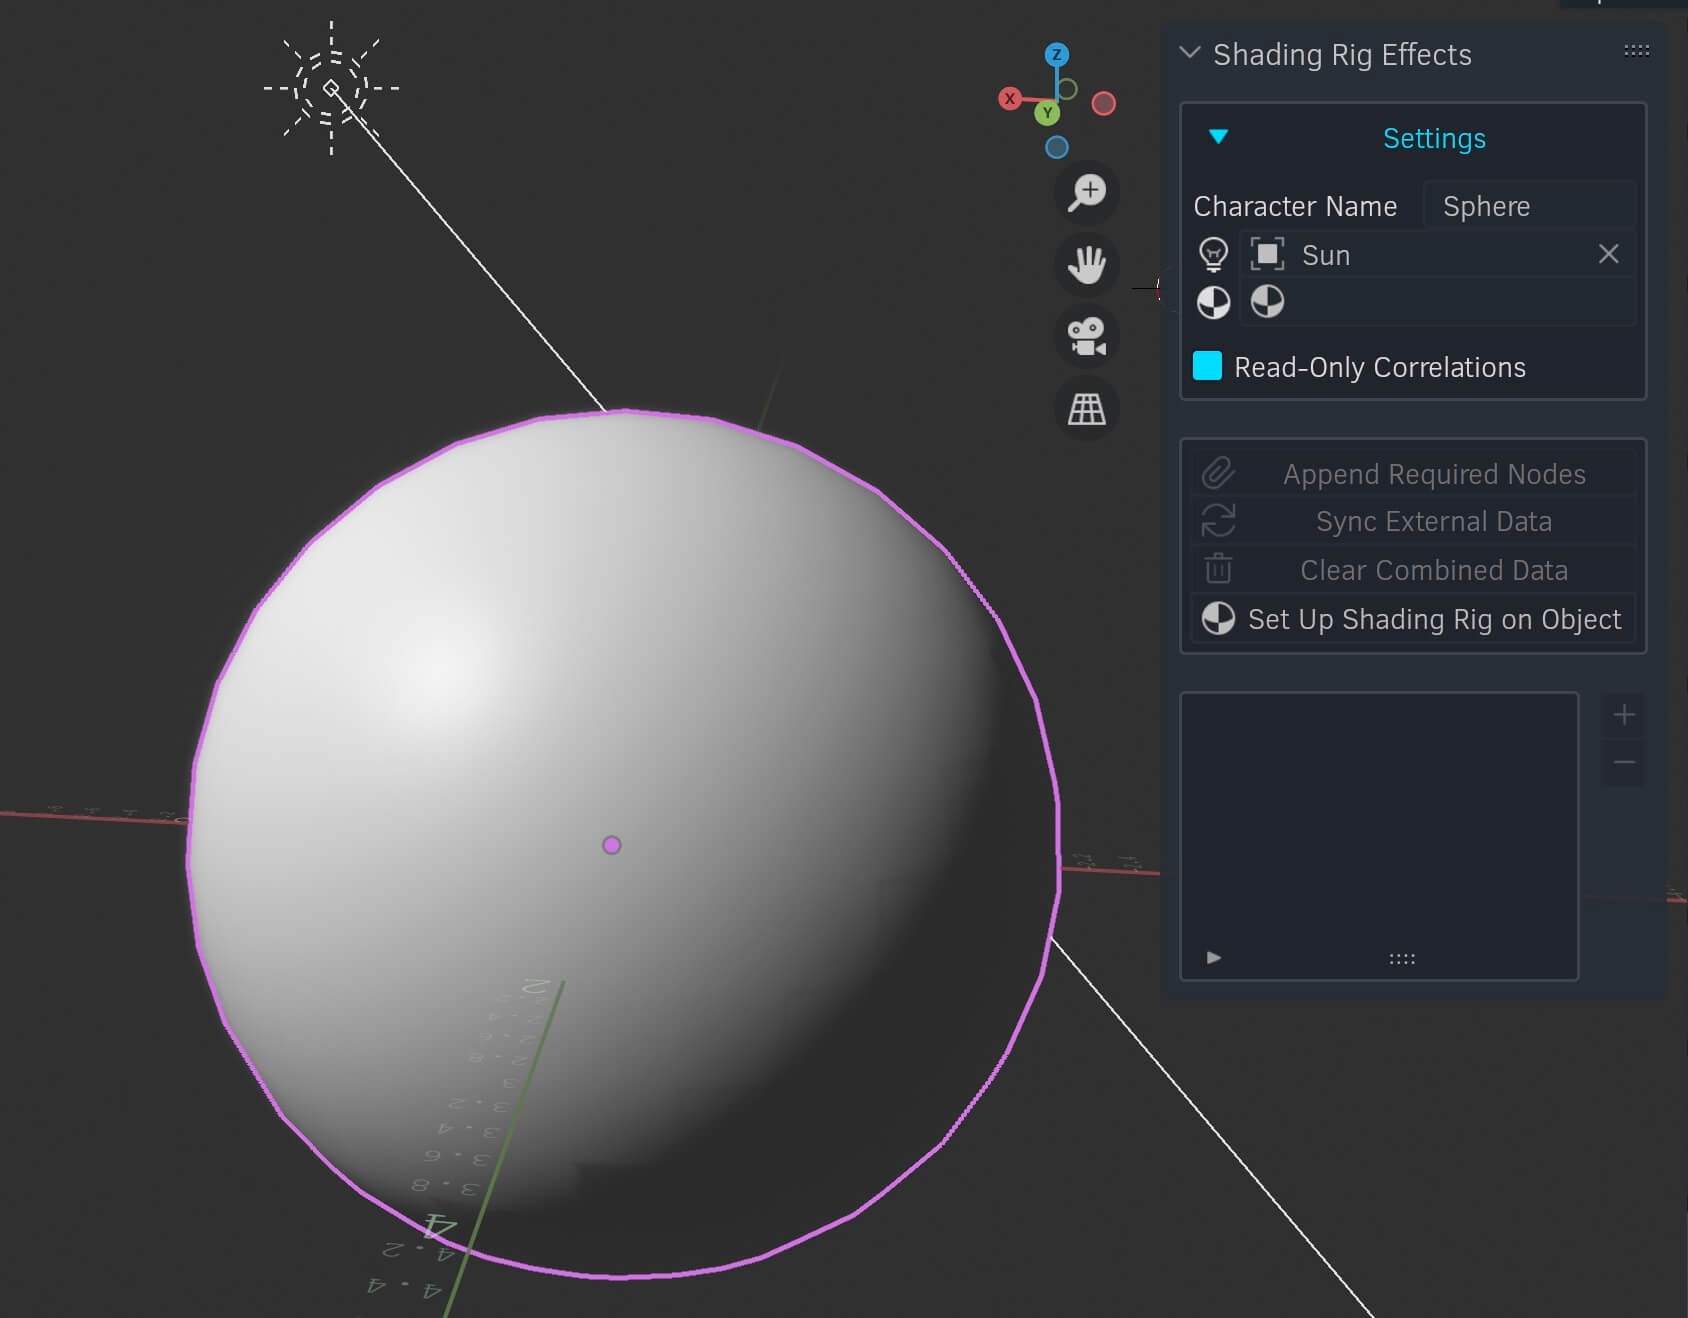This screenshot has width=1688, height=1318.
Task: Activate the pan view hand icon
Action: (1086, 265)
